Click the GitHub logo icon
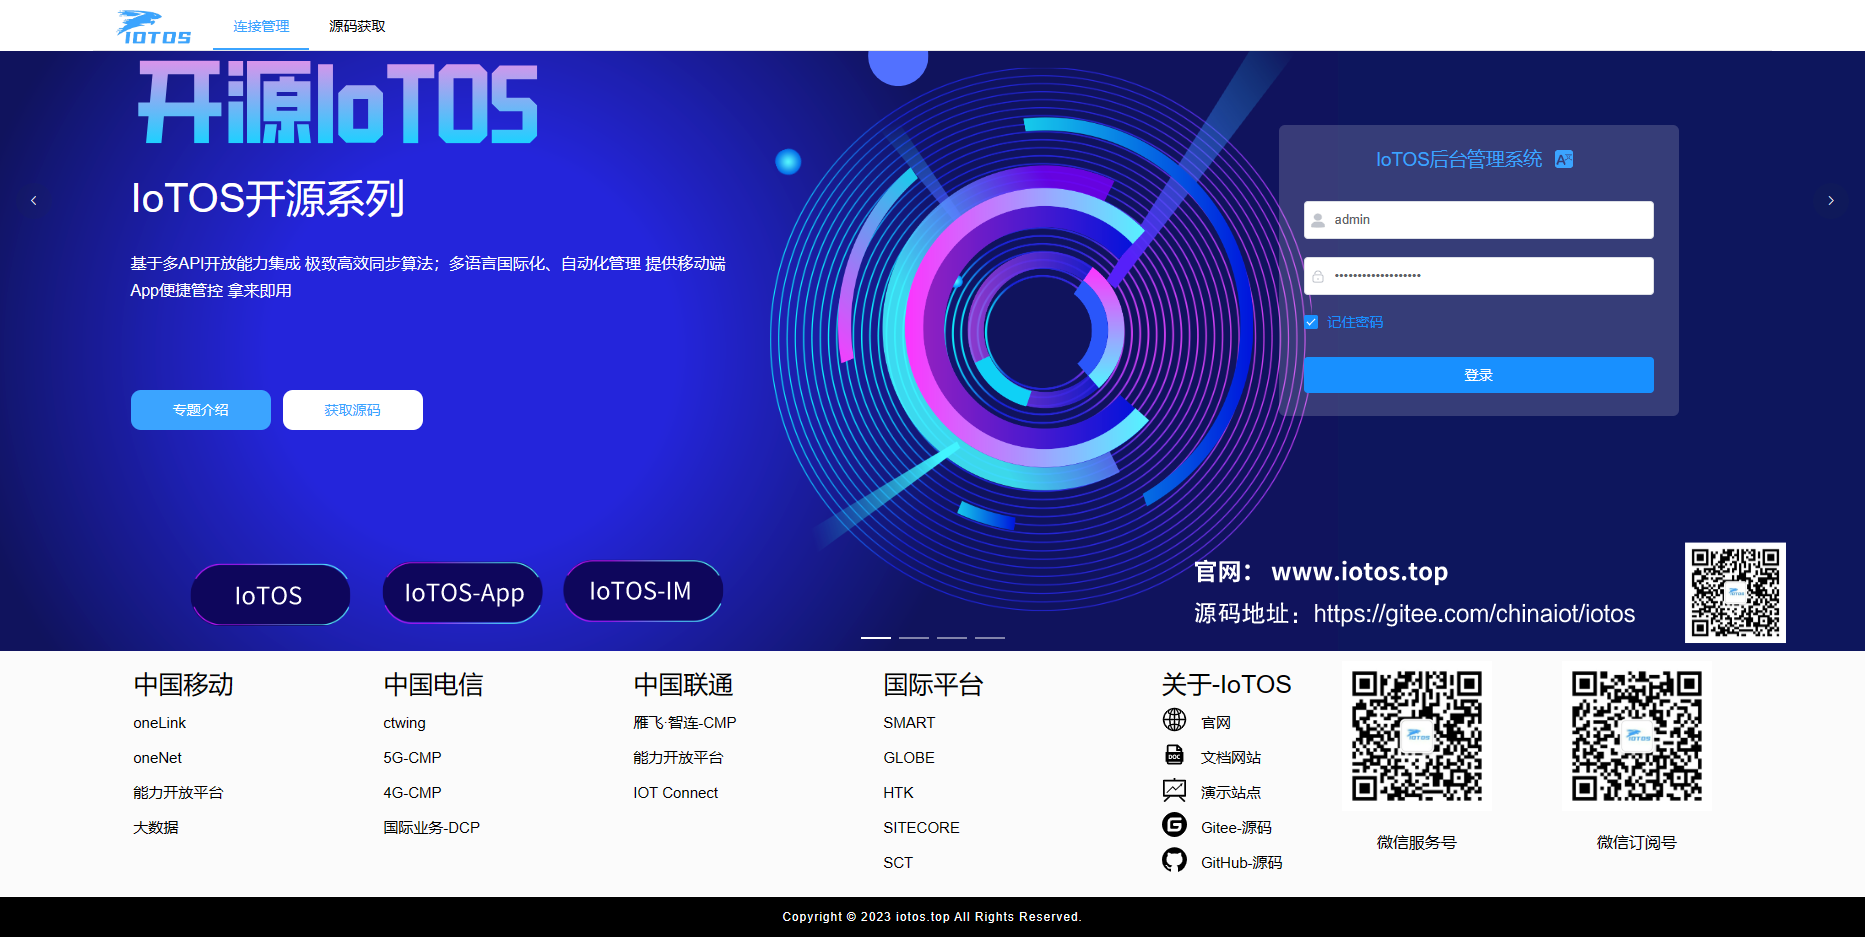The width and height of the screenshot is (1865, 937). [1174, 860]
